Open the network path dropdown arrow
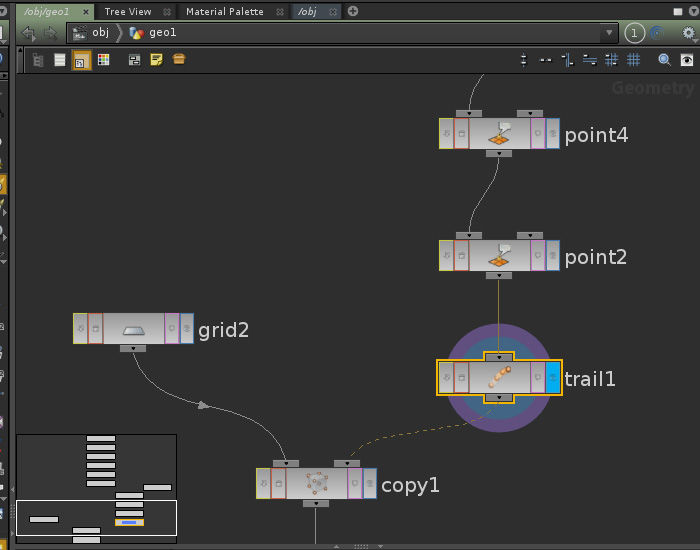 609,33
